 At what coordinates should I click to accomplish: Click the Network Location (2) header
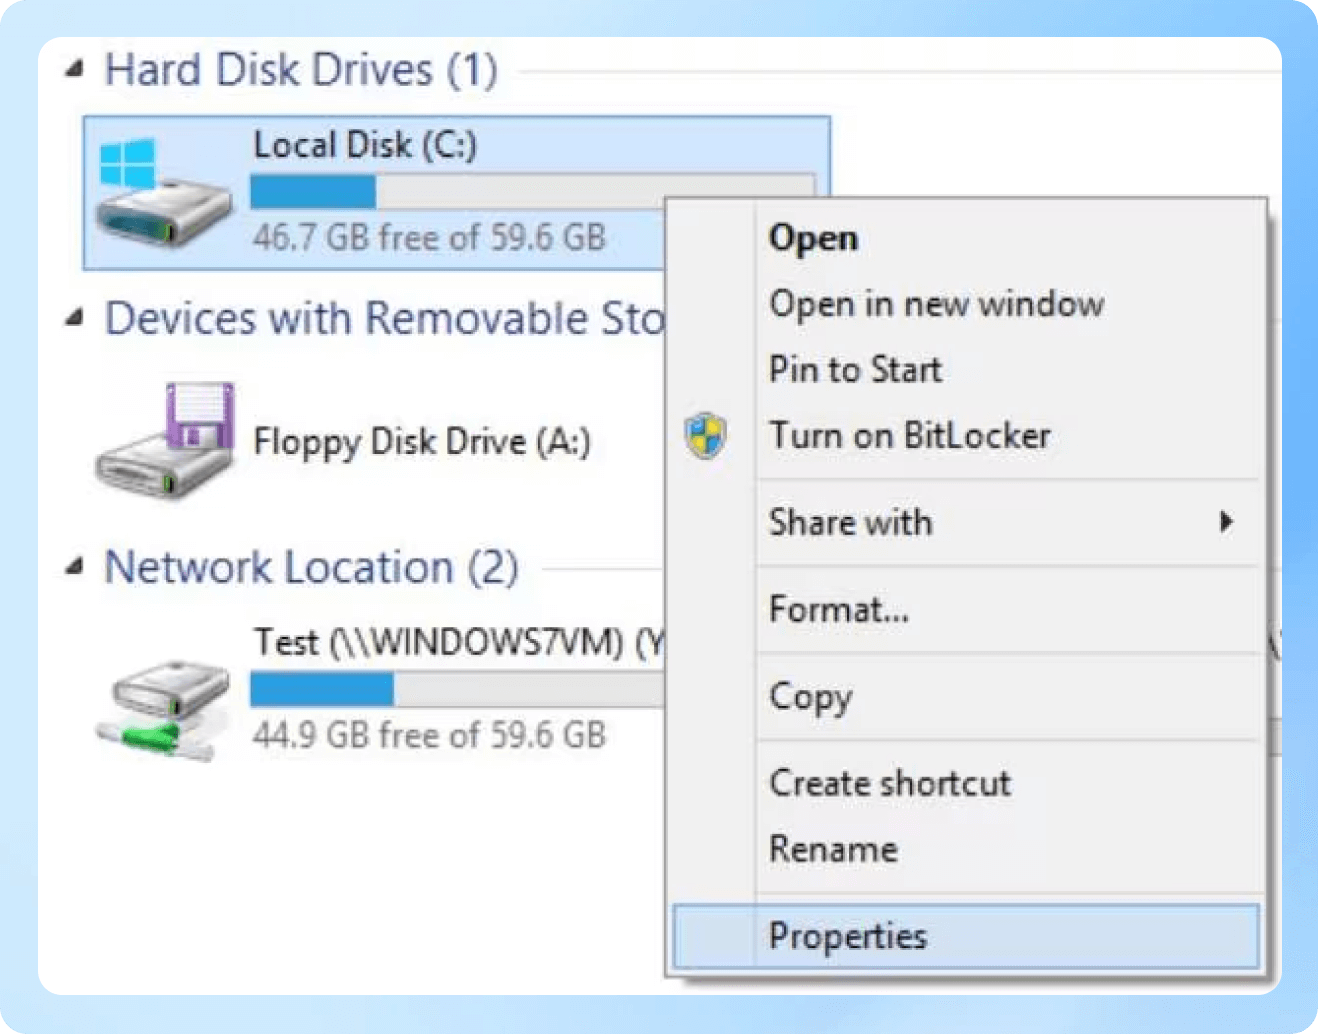[x=311, y=567]
